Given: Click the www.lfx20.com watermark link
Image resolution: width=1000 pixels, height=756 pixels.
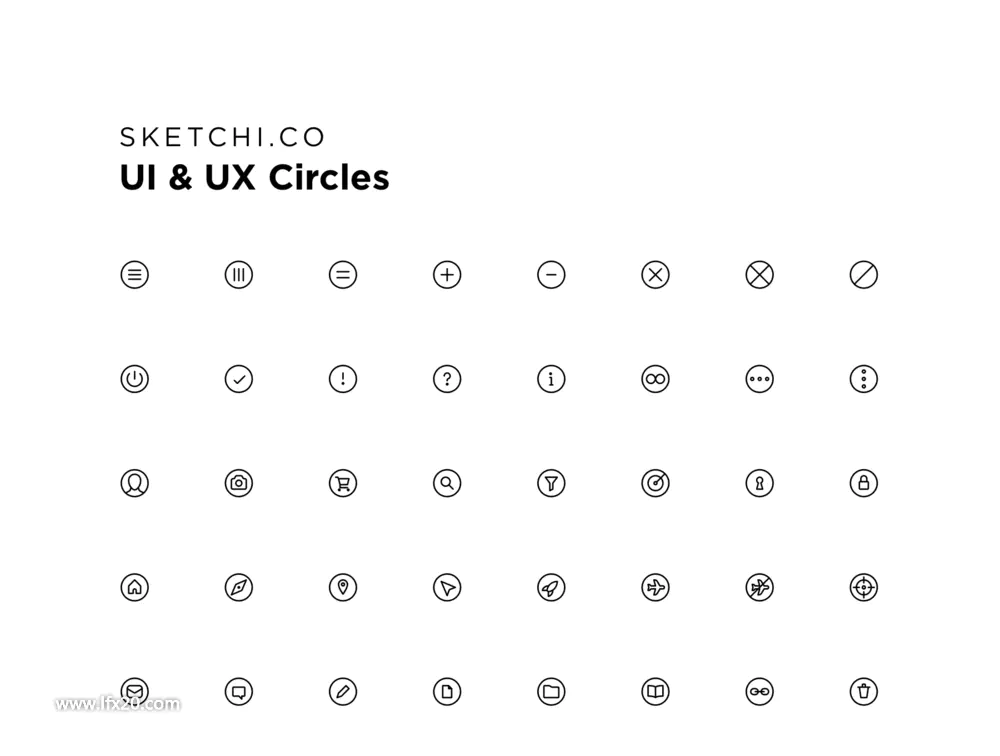Looking at the screenshot, I should [118, 704].
